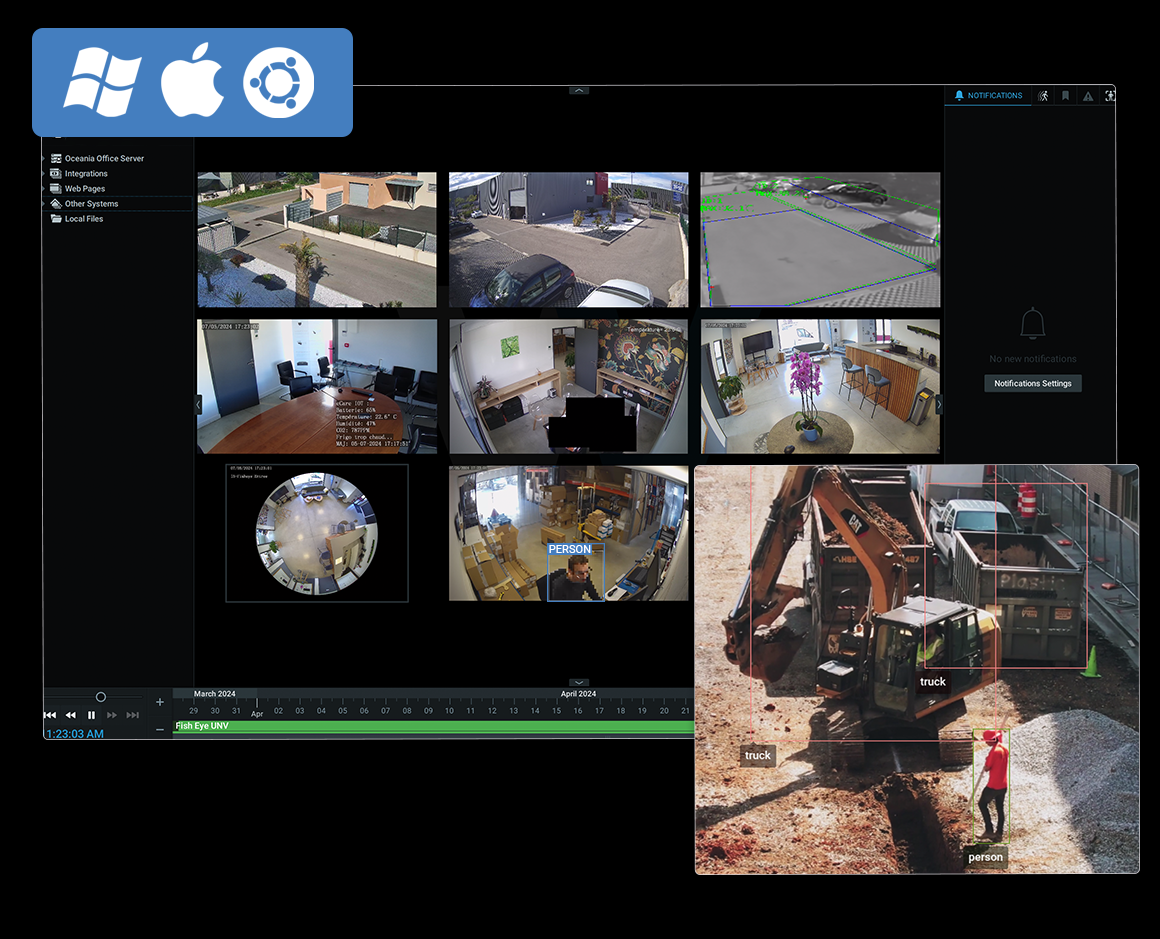Select the parking lot camera with dark car
The image size is (1160, 939).
[568, 240]
